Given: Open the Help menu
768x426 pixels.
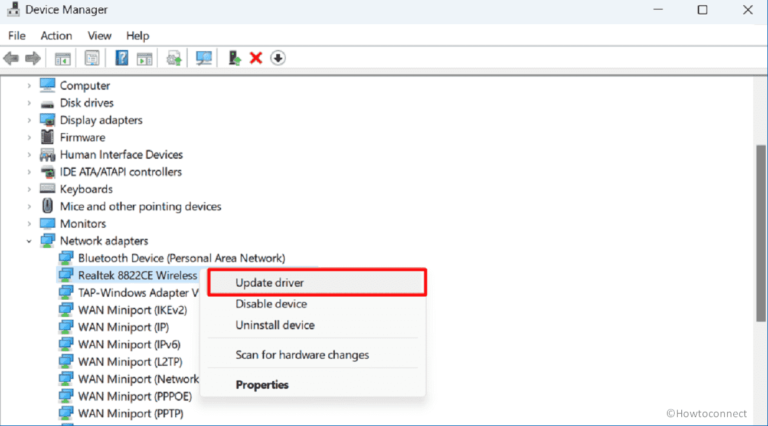Looking at the screenshot, I should pos(138,36).
